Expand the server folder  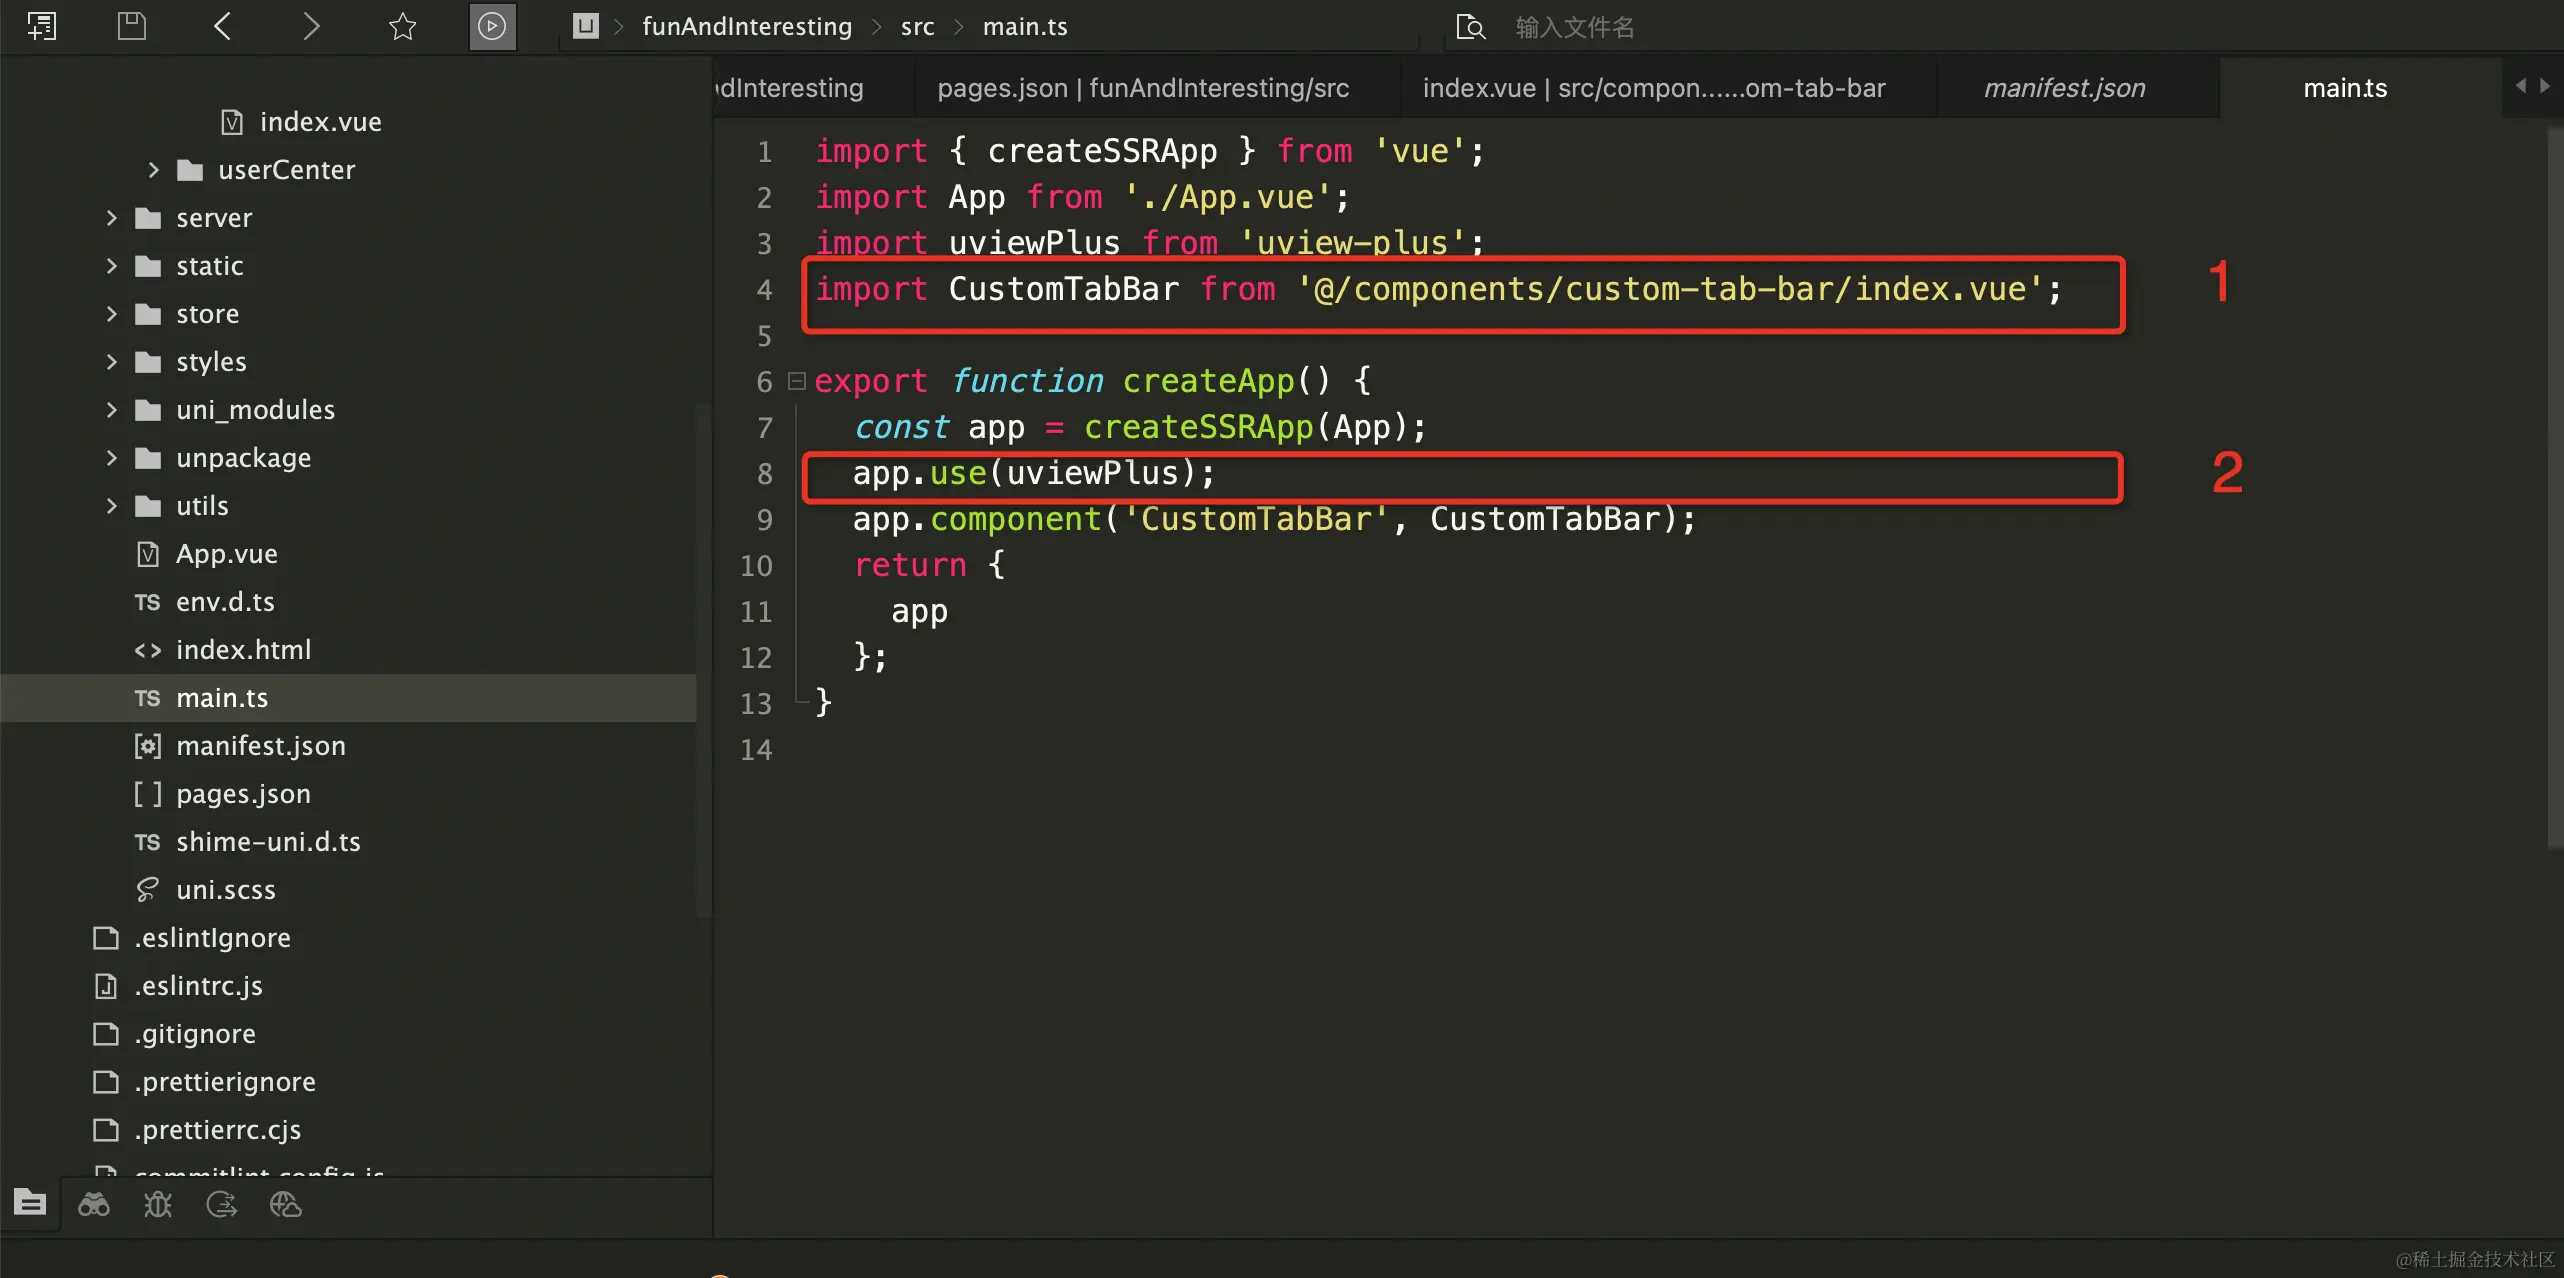pyautogui.click(x=111, y=218)
